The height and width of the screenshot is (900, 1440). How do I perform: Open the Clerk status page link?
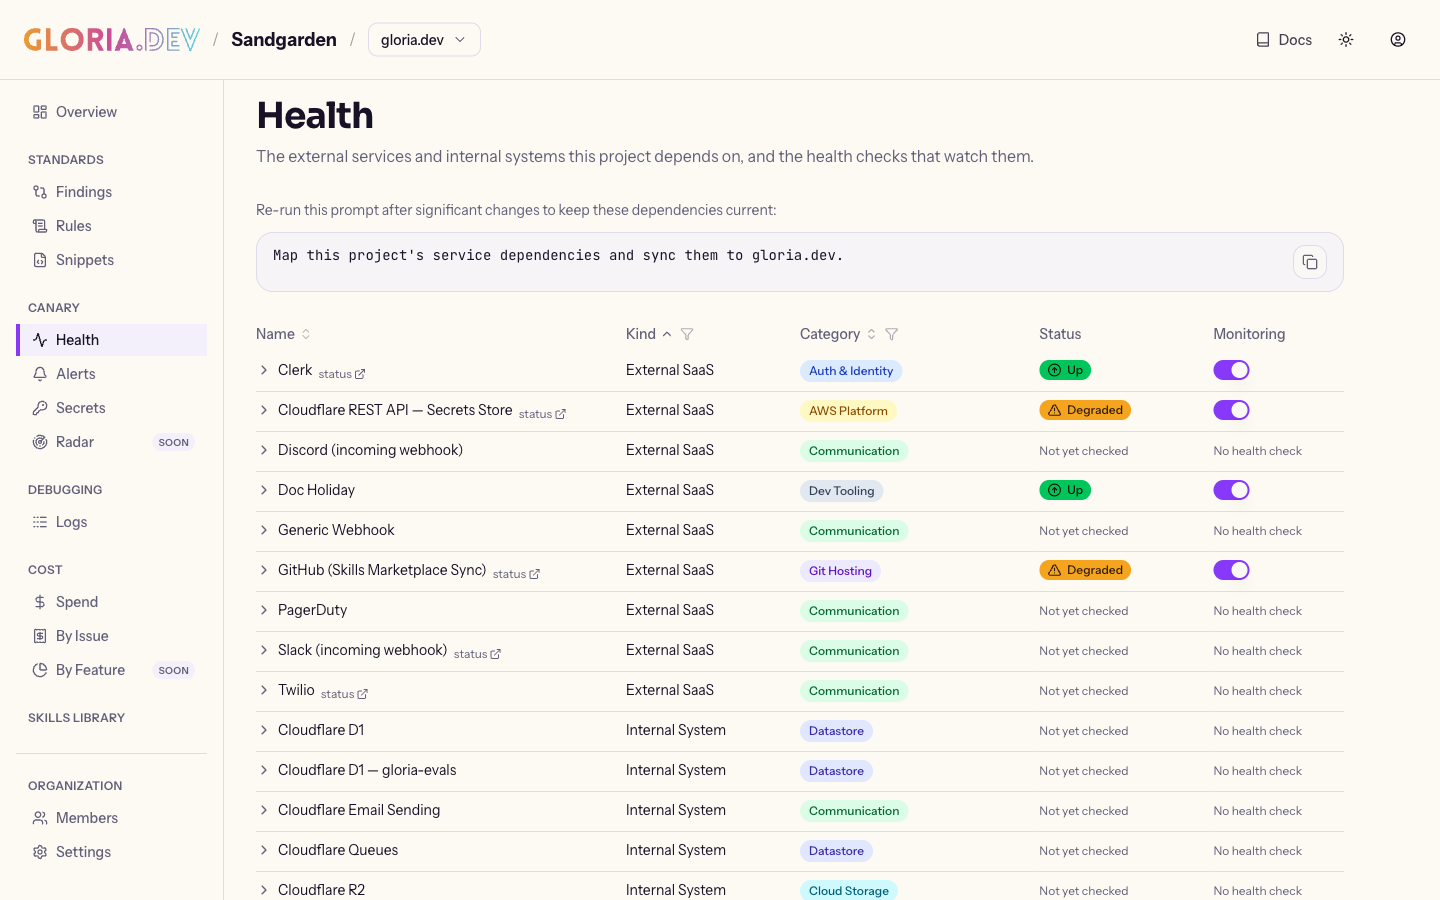pyautogui.click(x=342, y=374)
